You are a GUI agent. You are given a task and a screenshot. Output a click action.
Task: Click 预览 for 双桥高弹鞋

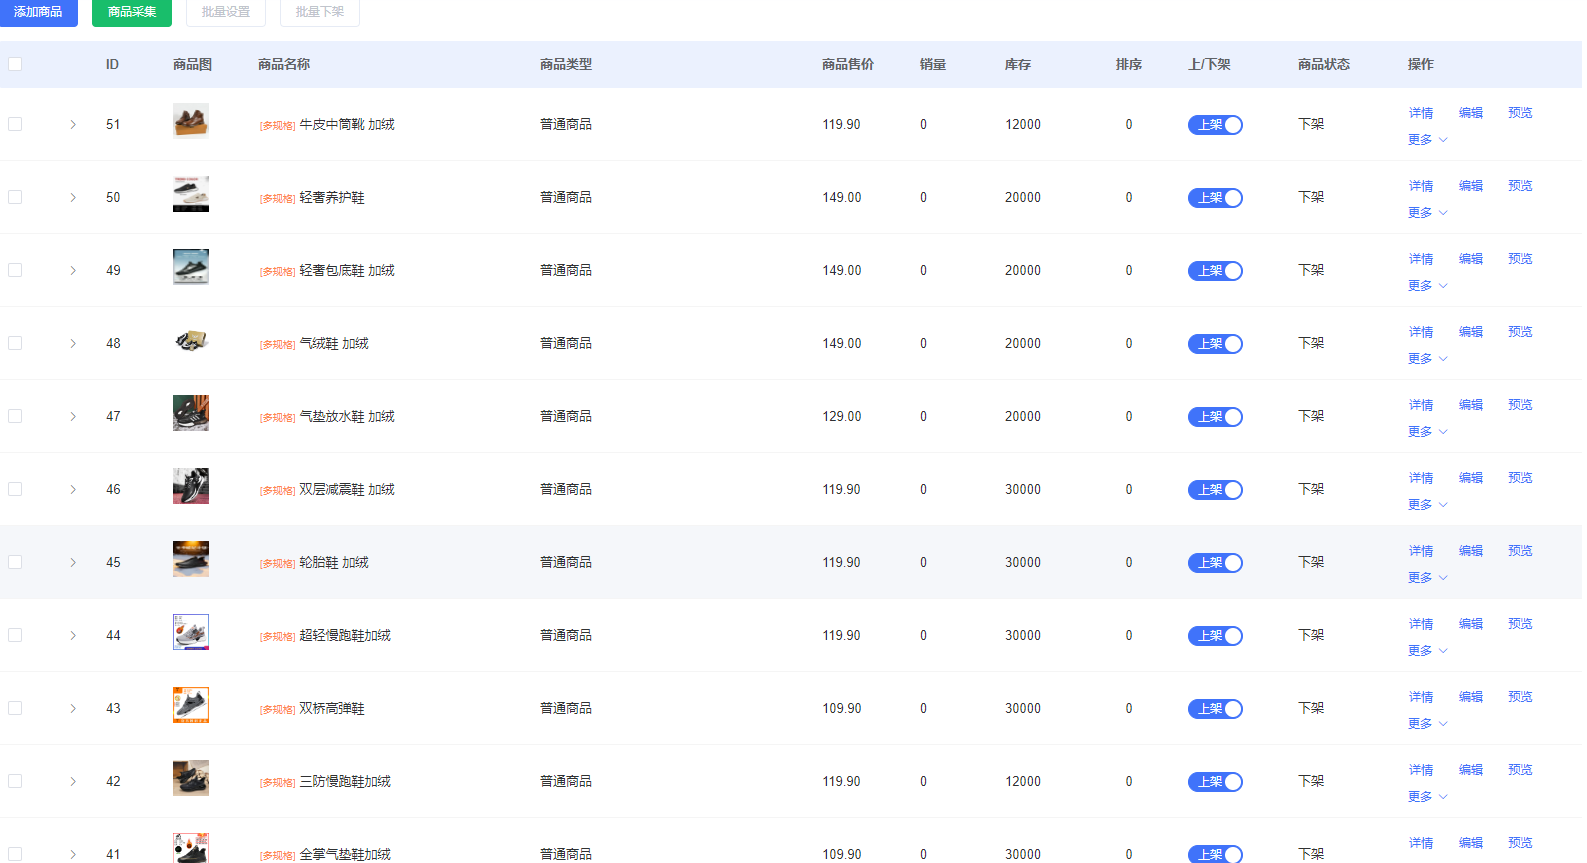[x=1520, y=697]
